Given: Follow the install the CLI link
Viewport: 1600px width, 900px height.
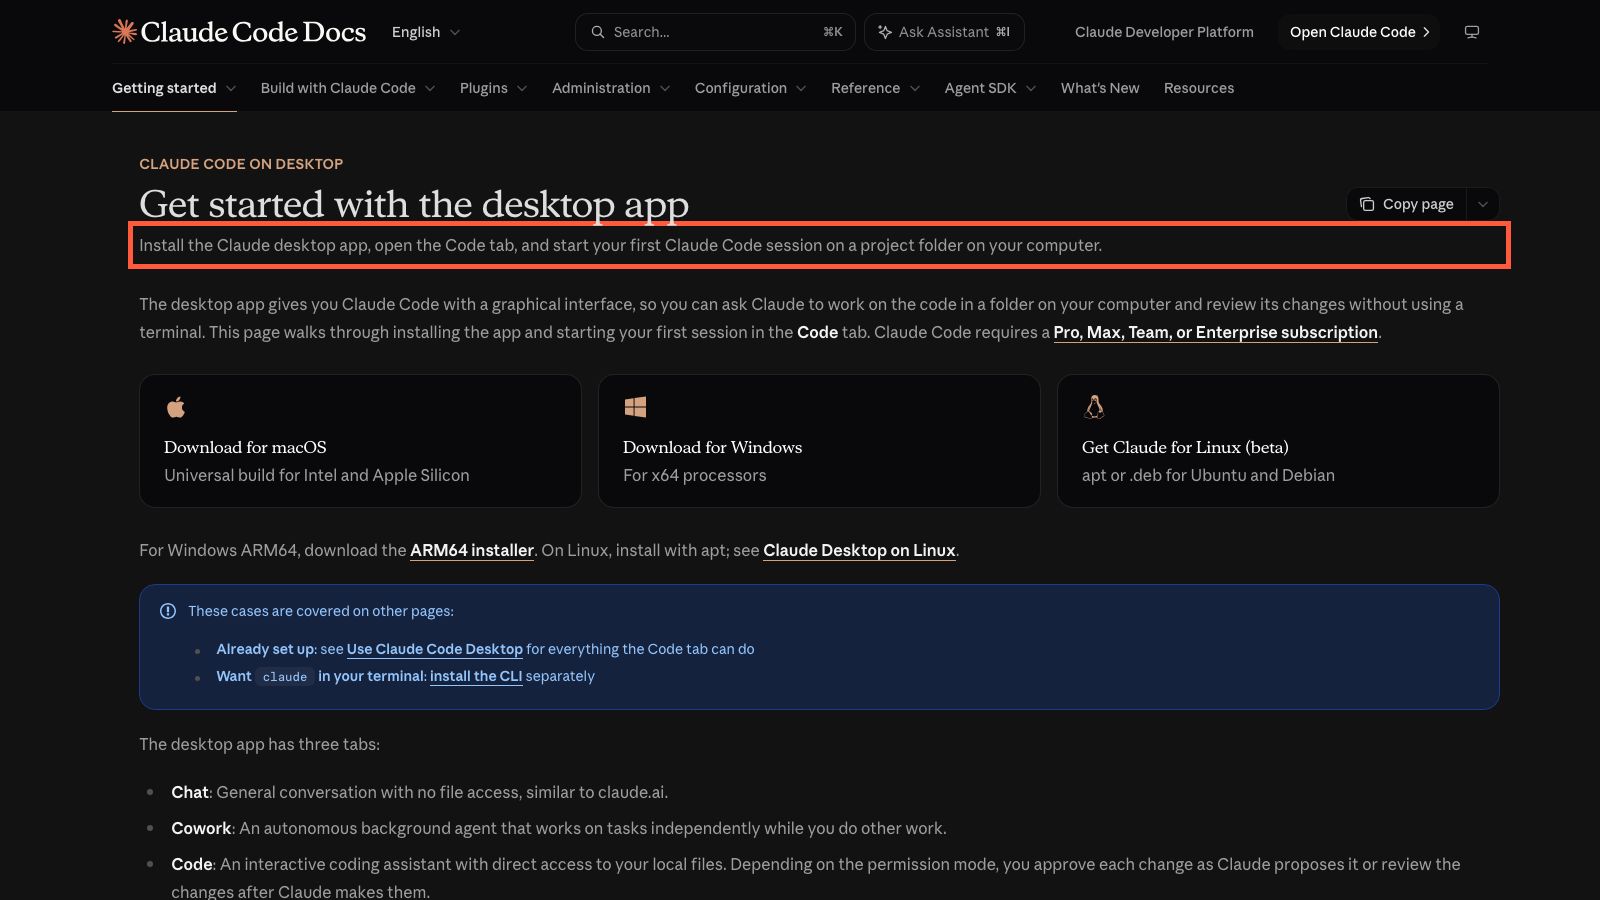Looking at the screenshot, I should point(476,676).
